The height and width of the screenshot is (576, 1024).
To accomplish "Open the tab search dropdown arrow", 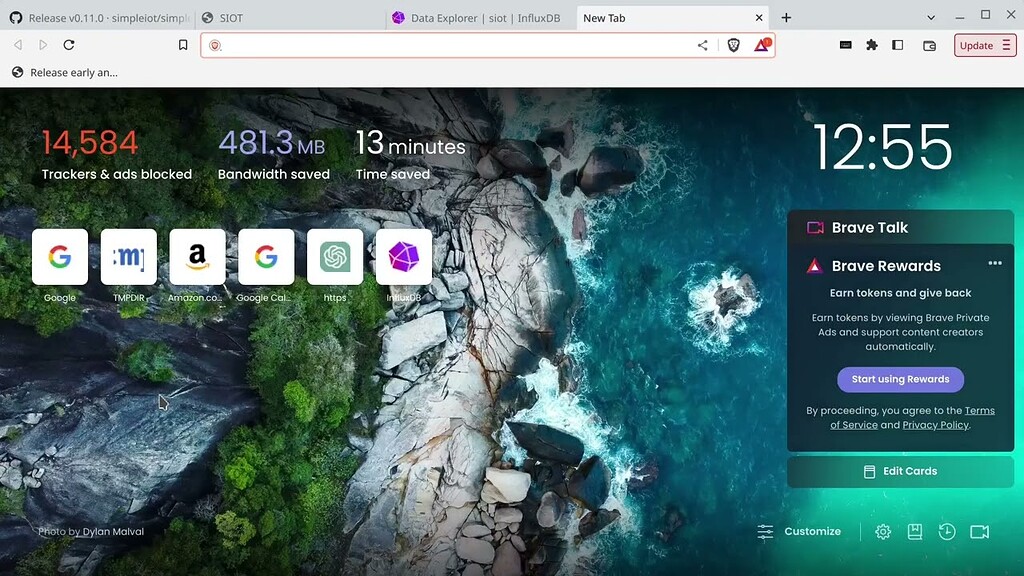I will coord(931,17).
